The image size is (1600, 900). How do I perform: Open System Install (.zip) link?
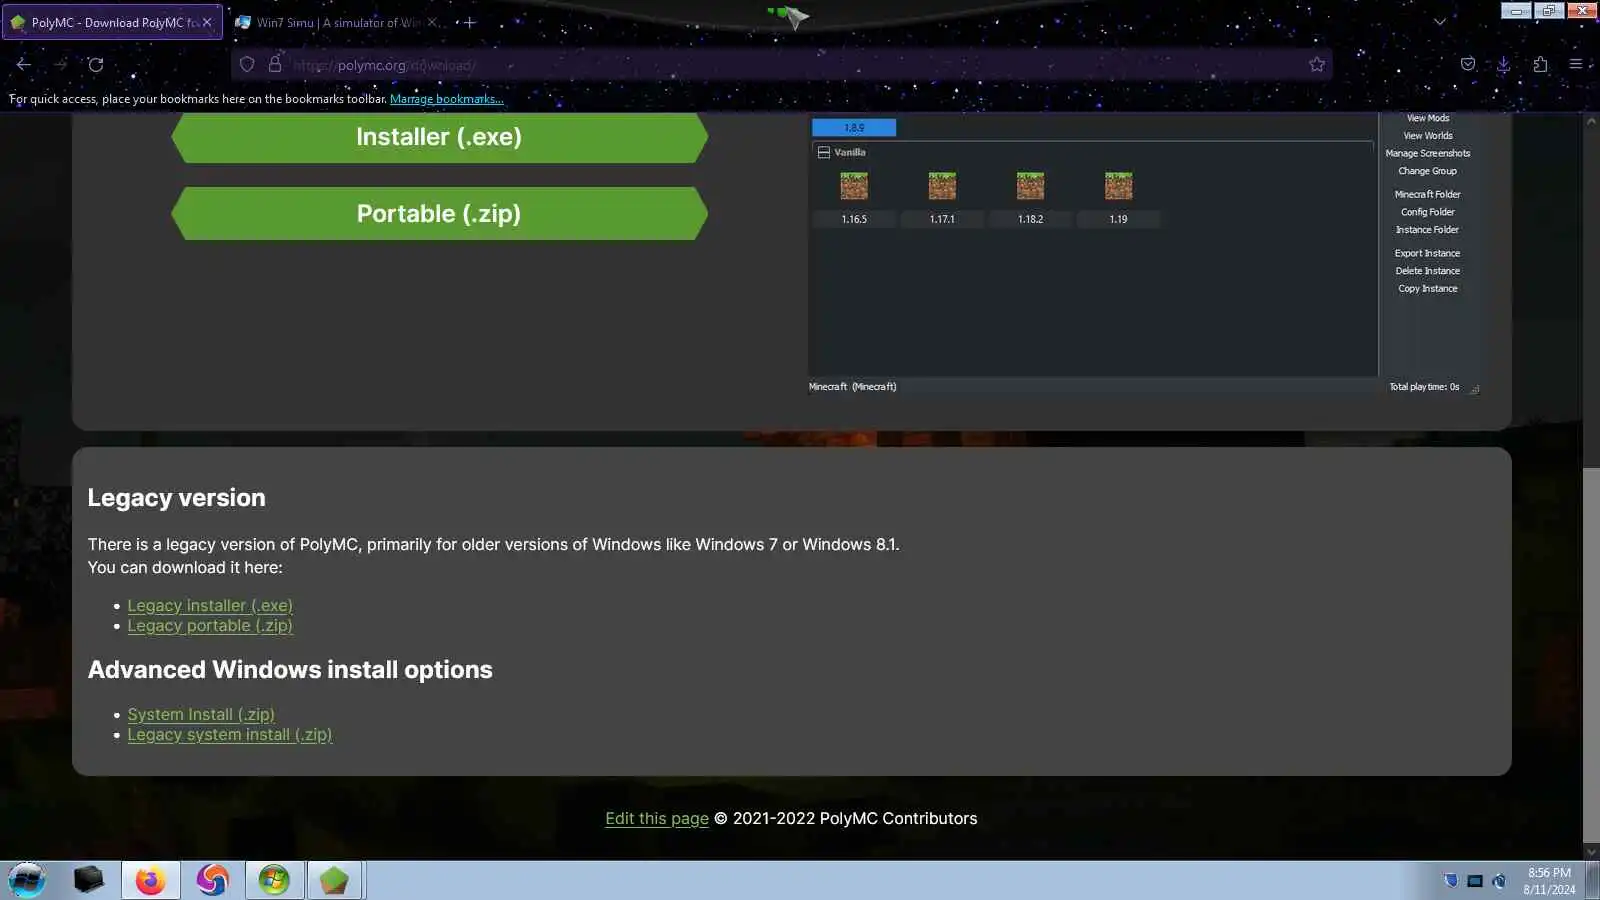click(201, 714)
